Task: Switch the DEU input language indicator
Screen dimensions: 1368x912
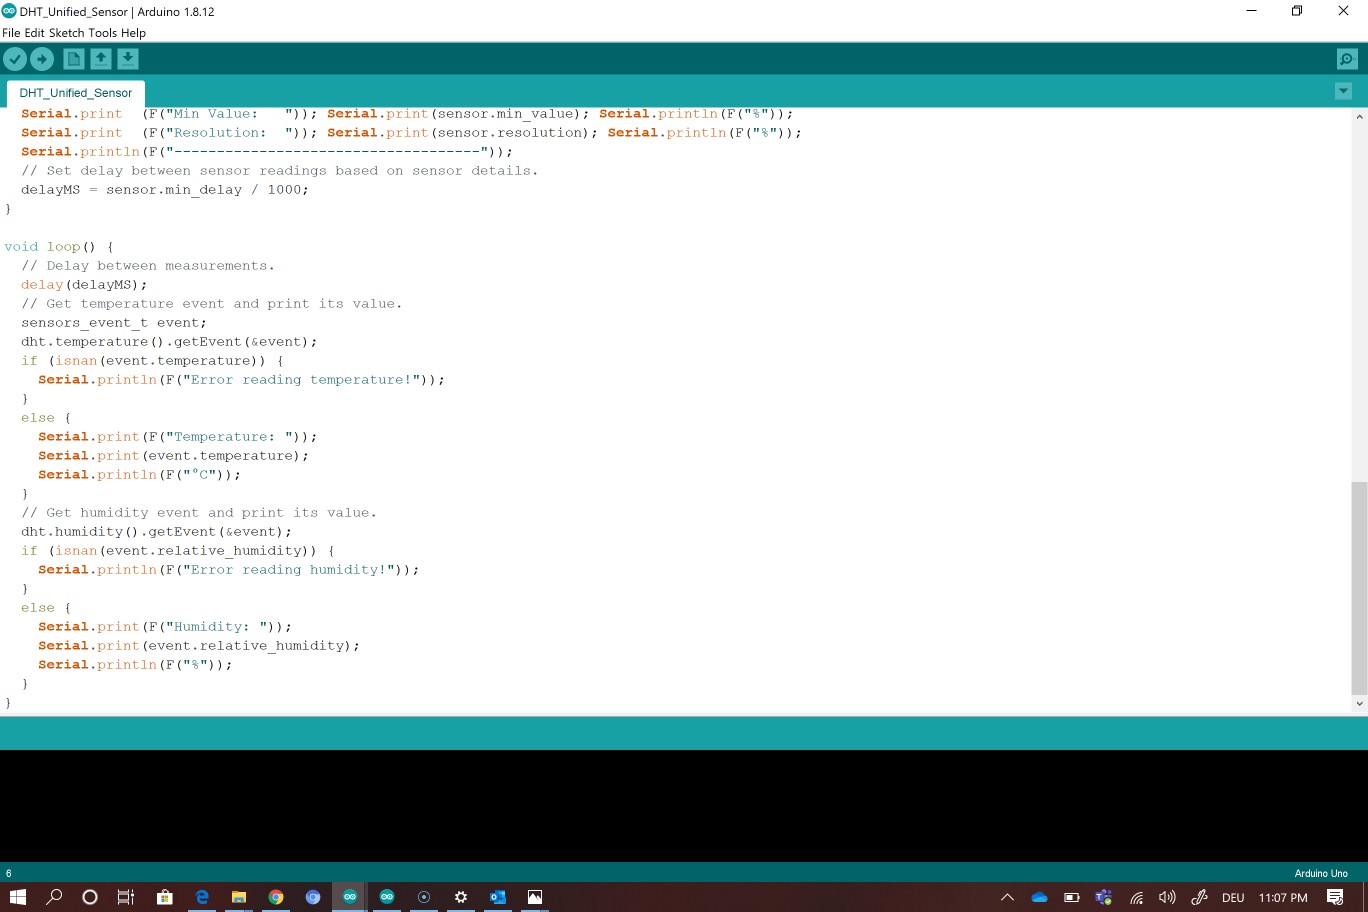Action: point(1233,898)
